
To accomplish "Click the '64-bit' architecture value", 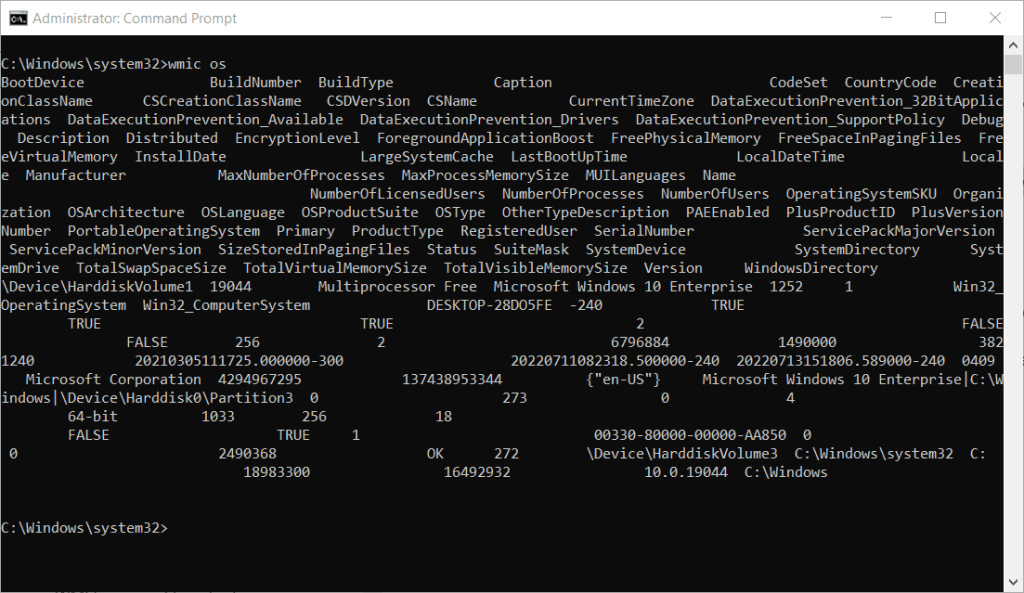I will [92, 417].
